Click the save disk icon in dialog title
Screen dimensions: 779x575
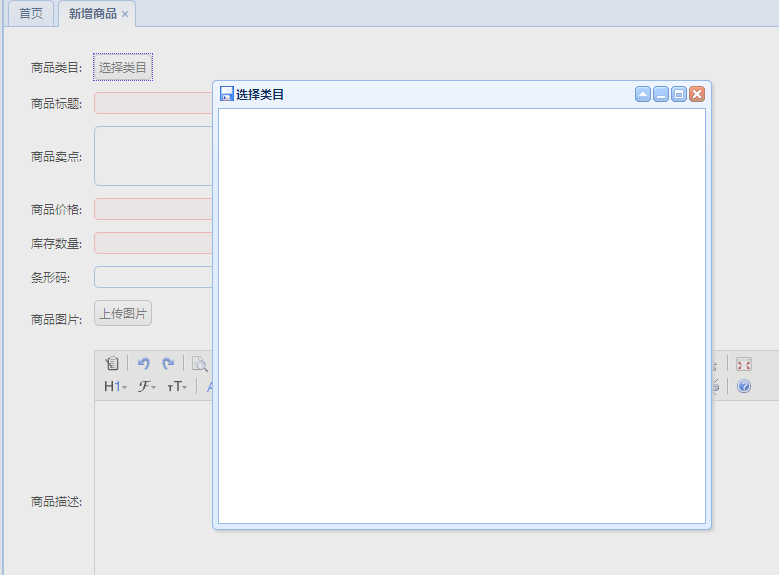tap(226, 94)
